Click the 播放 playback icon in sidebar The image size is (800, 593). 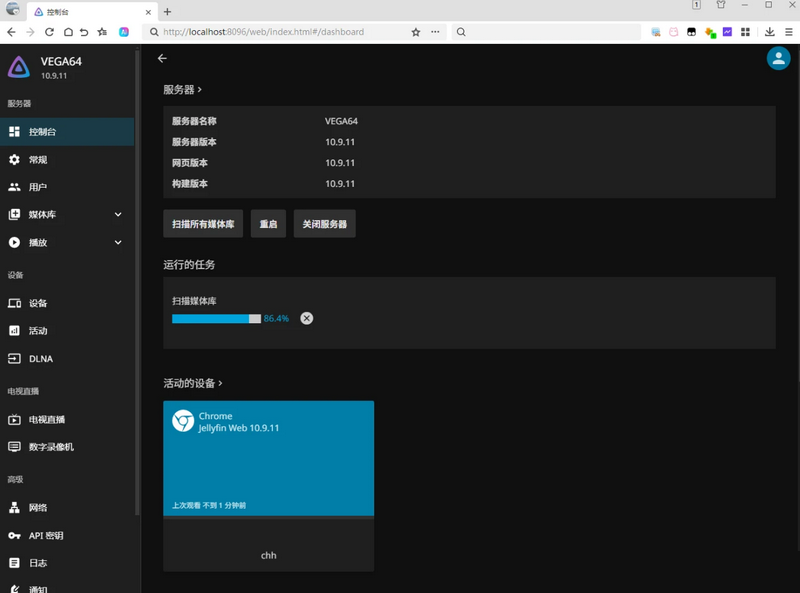14,242
